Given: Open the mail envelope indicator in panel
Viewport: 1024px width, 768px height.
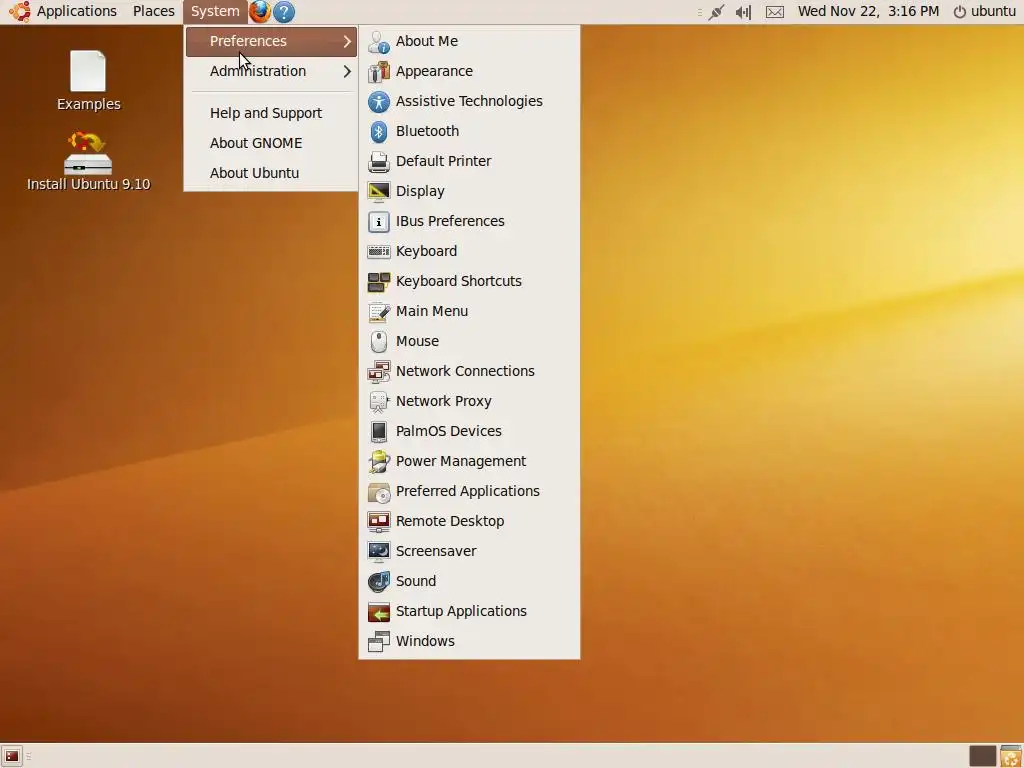Looking at the screenshot, I should [775, 12].
